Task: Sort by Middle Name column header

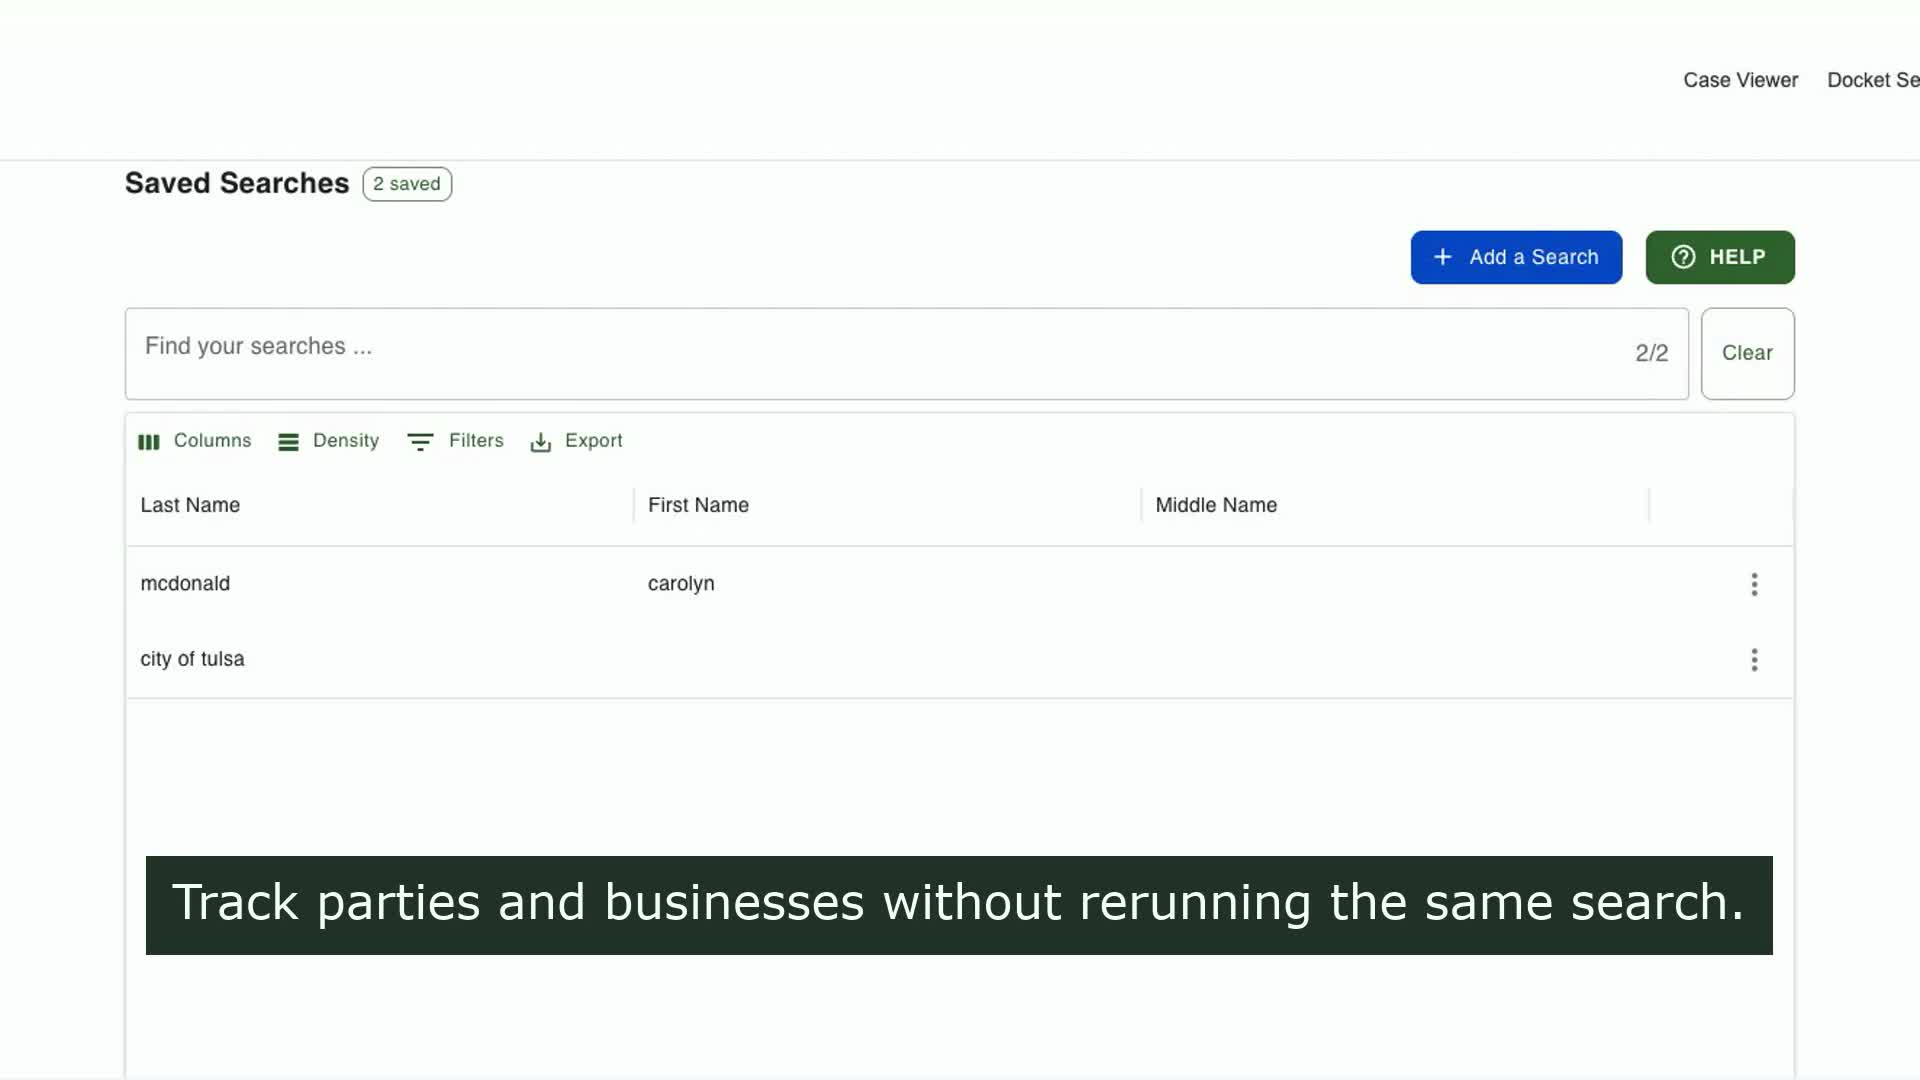Action: tap(1216, 505)
